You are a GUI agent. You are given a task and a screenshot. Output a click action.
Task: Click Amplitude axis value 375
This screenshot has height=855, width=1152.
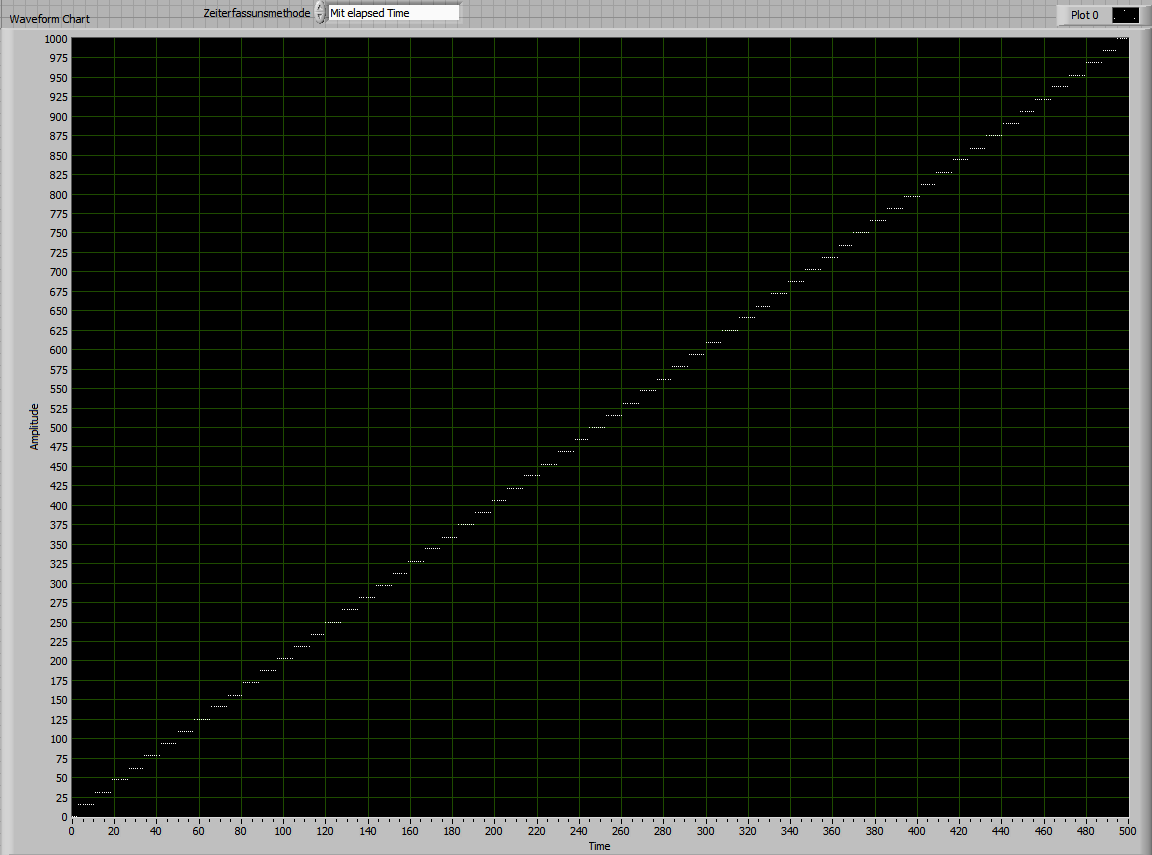tap(59, 524)
